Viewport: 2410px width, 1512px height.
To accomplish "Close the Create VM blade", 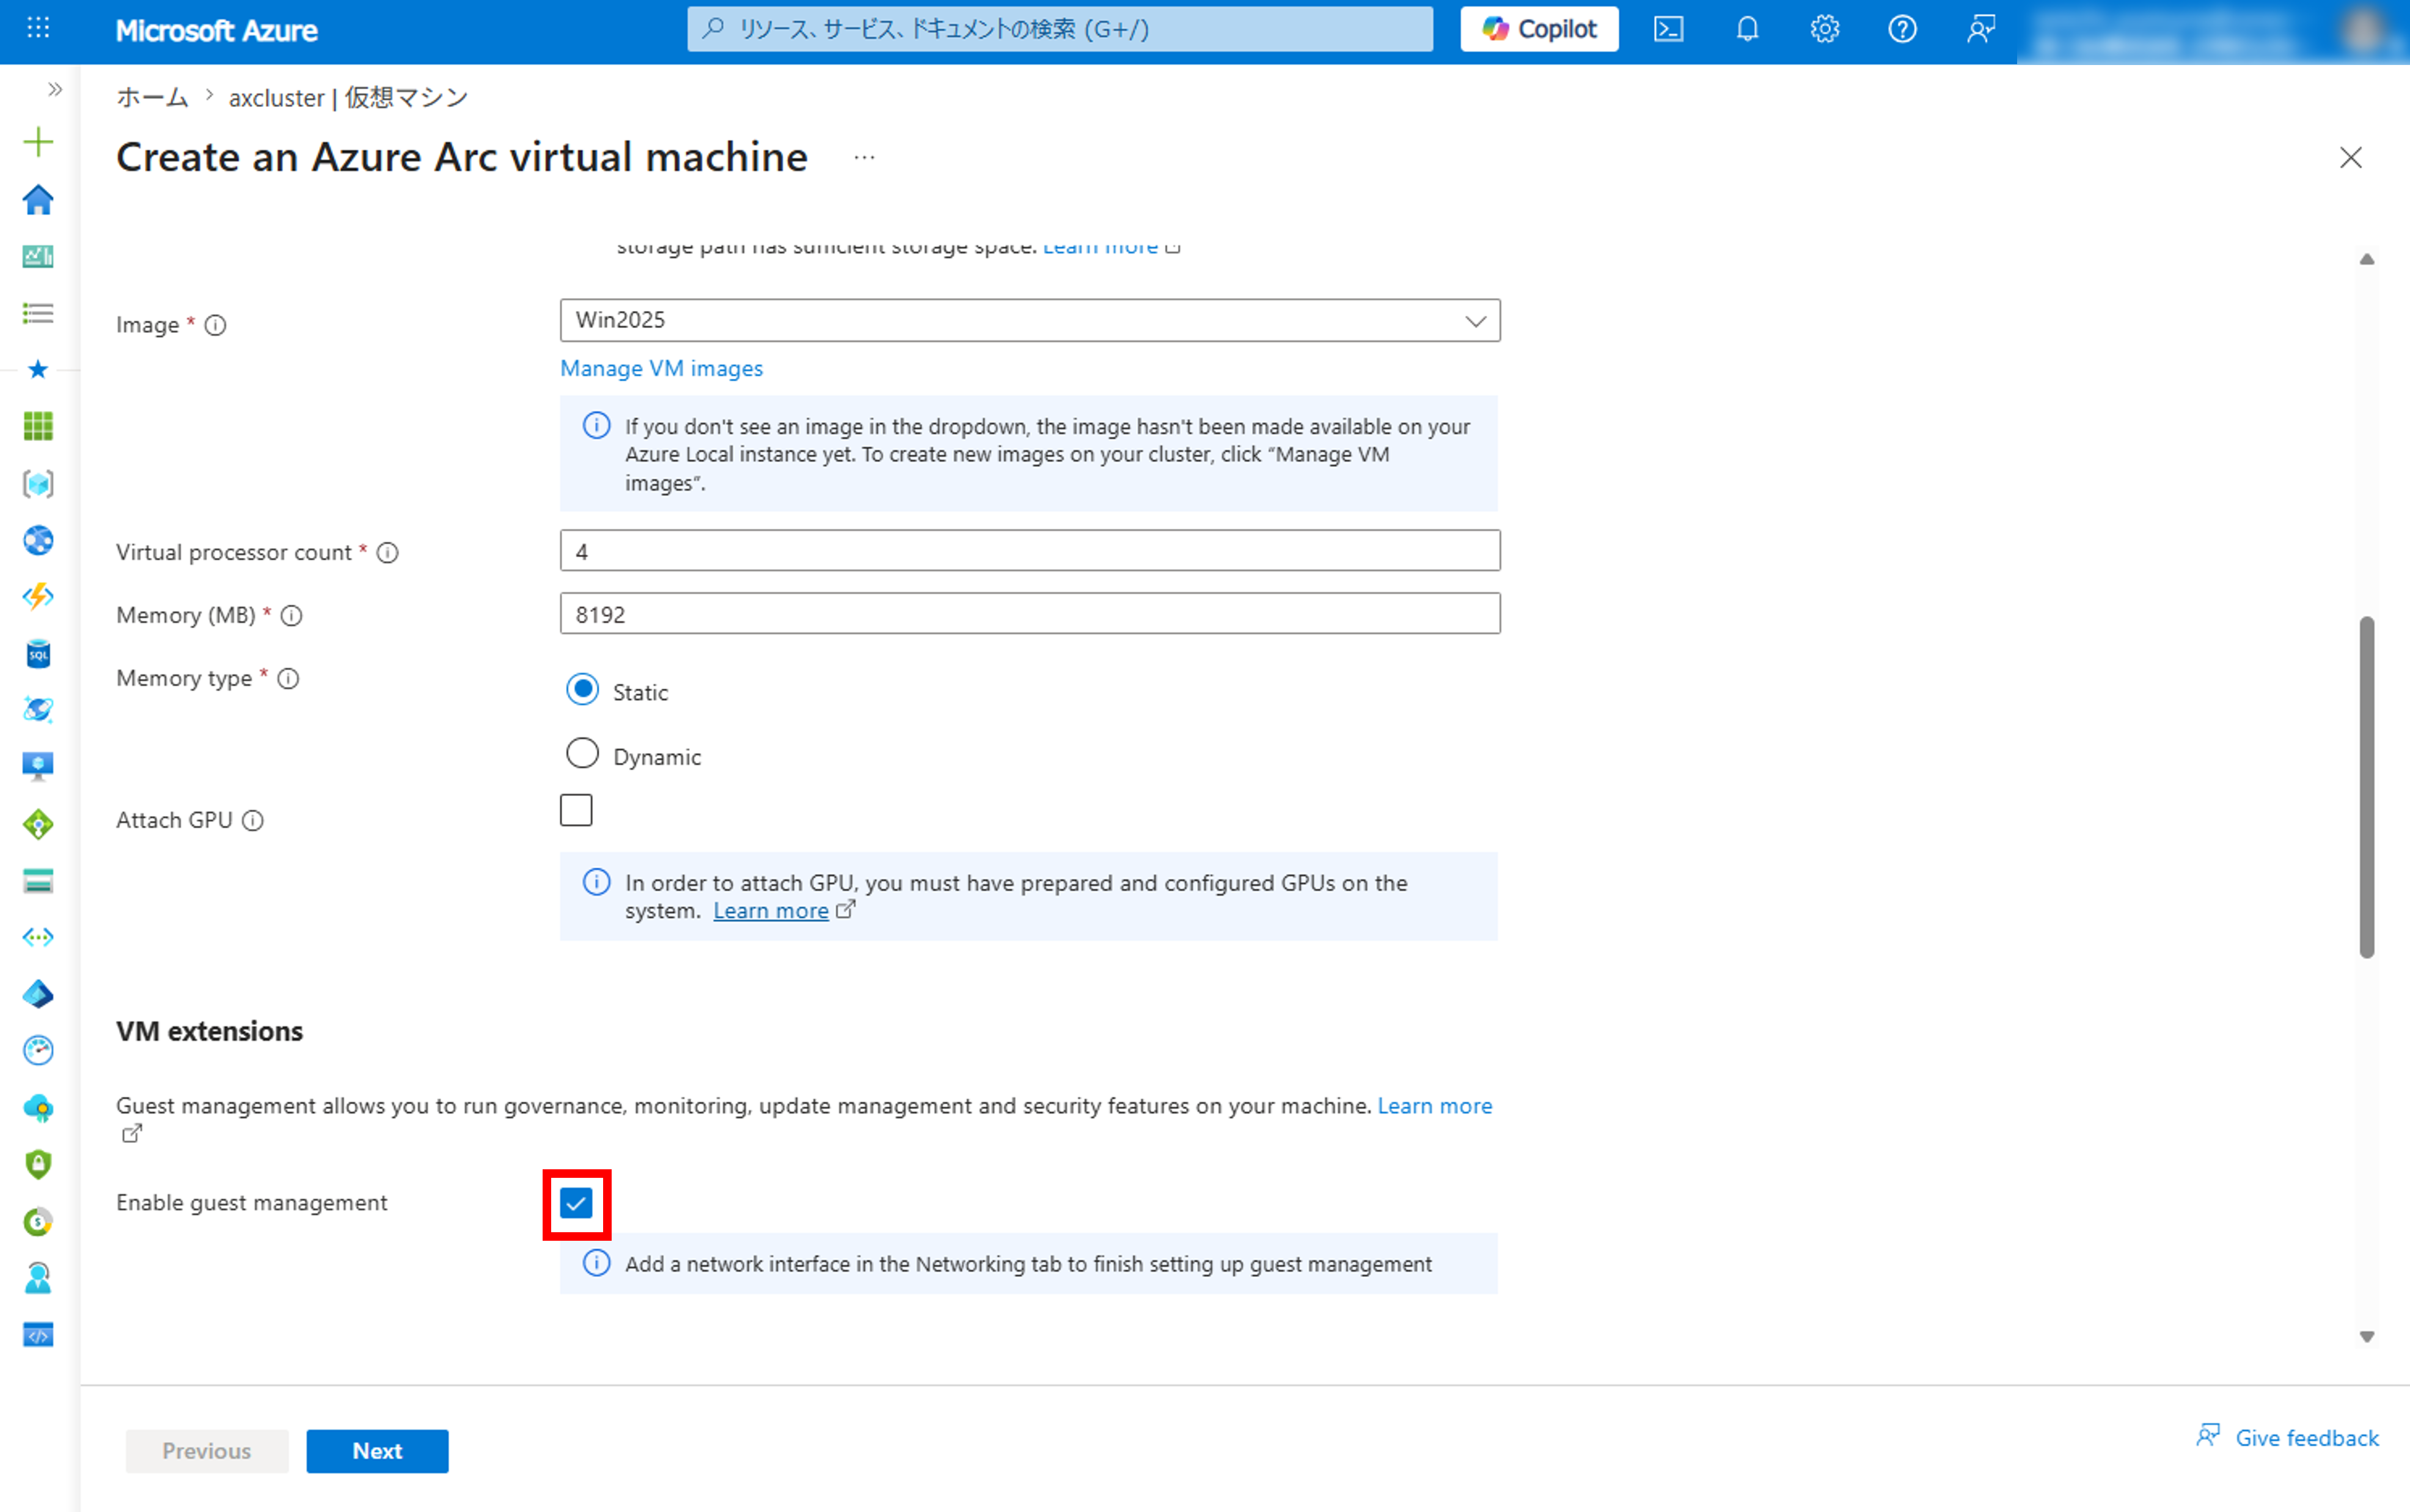I will coord(2351,158).
